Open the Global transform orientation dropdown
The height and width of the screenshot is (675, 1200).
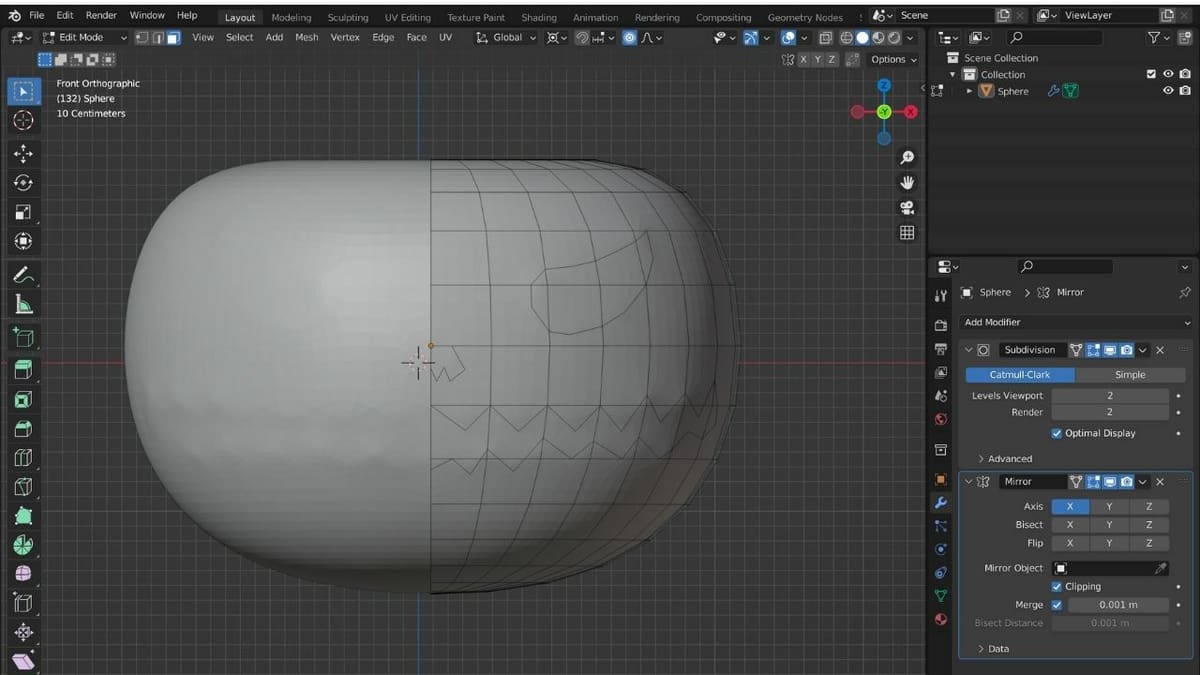click(x=506, y=37)
